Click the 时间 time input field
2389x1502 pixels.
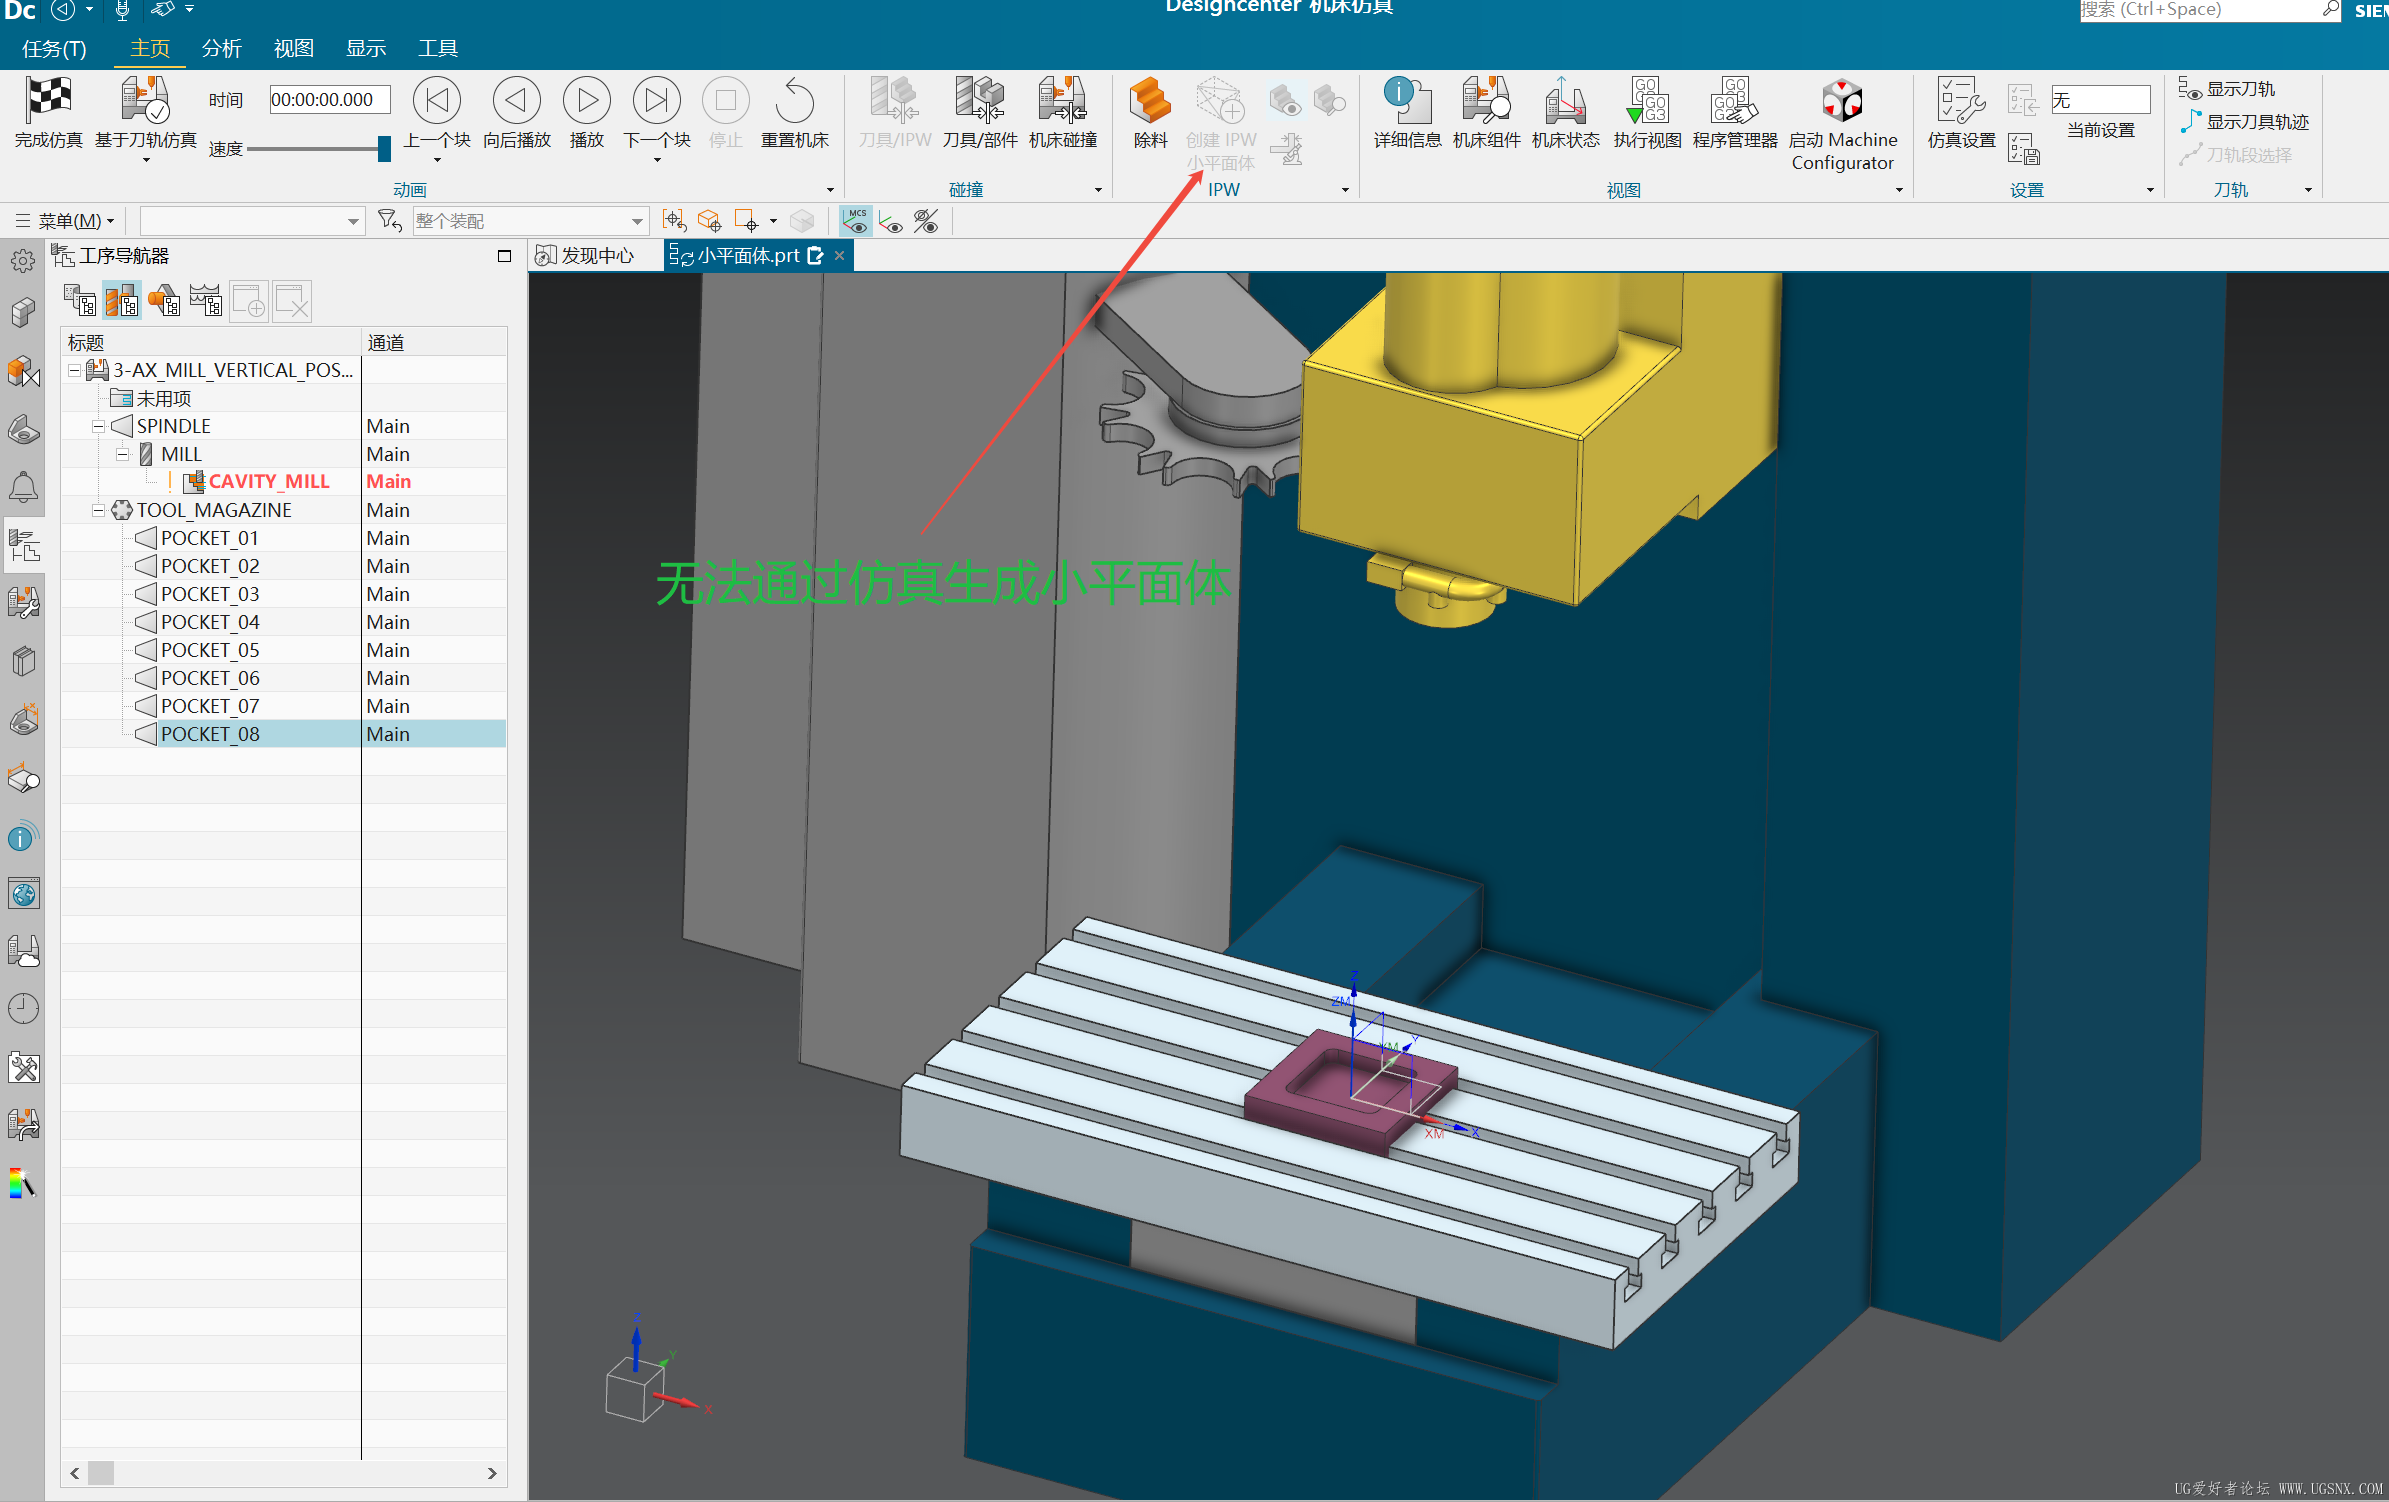coord(330,100)
